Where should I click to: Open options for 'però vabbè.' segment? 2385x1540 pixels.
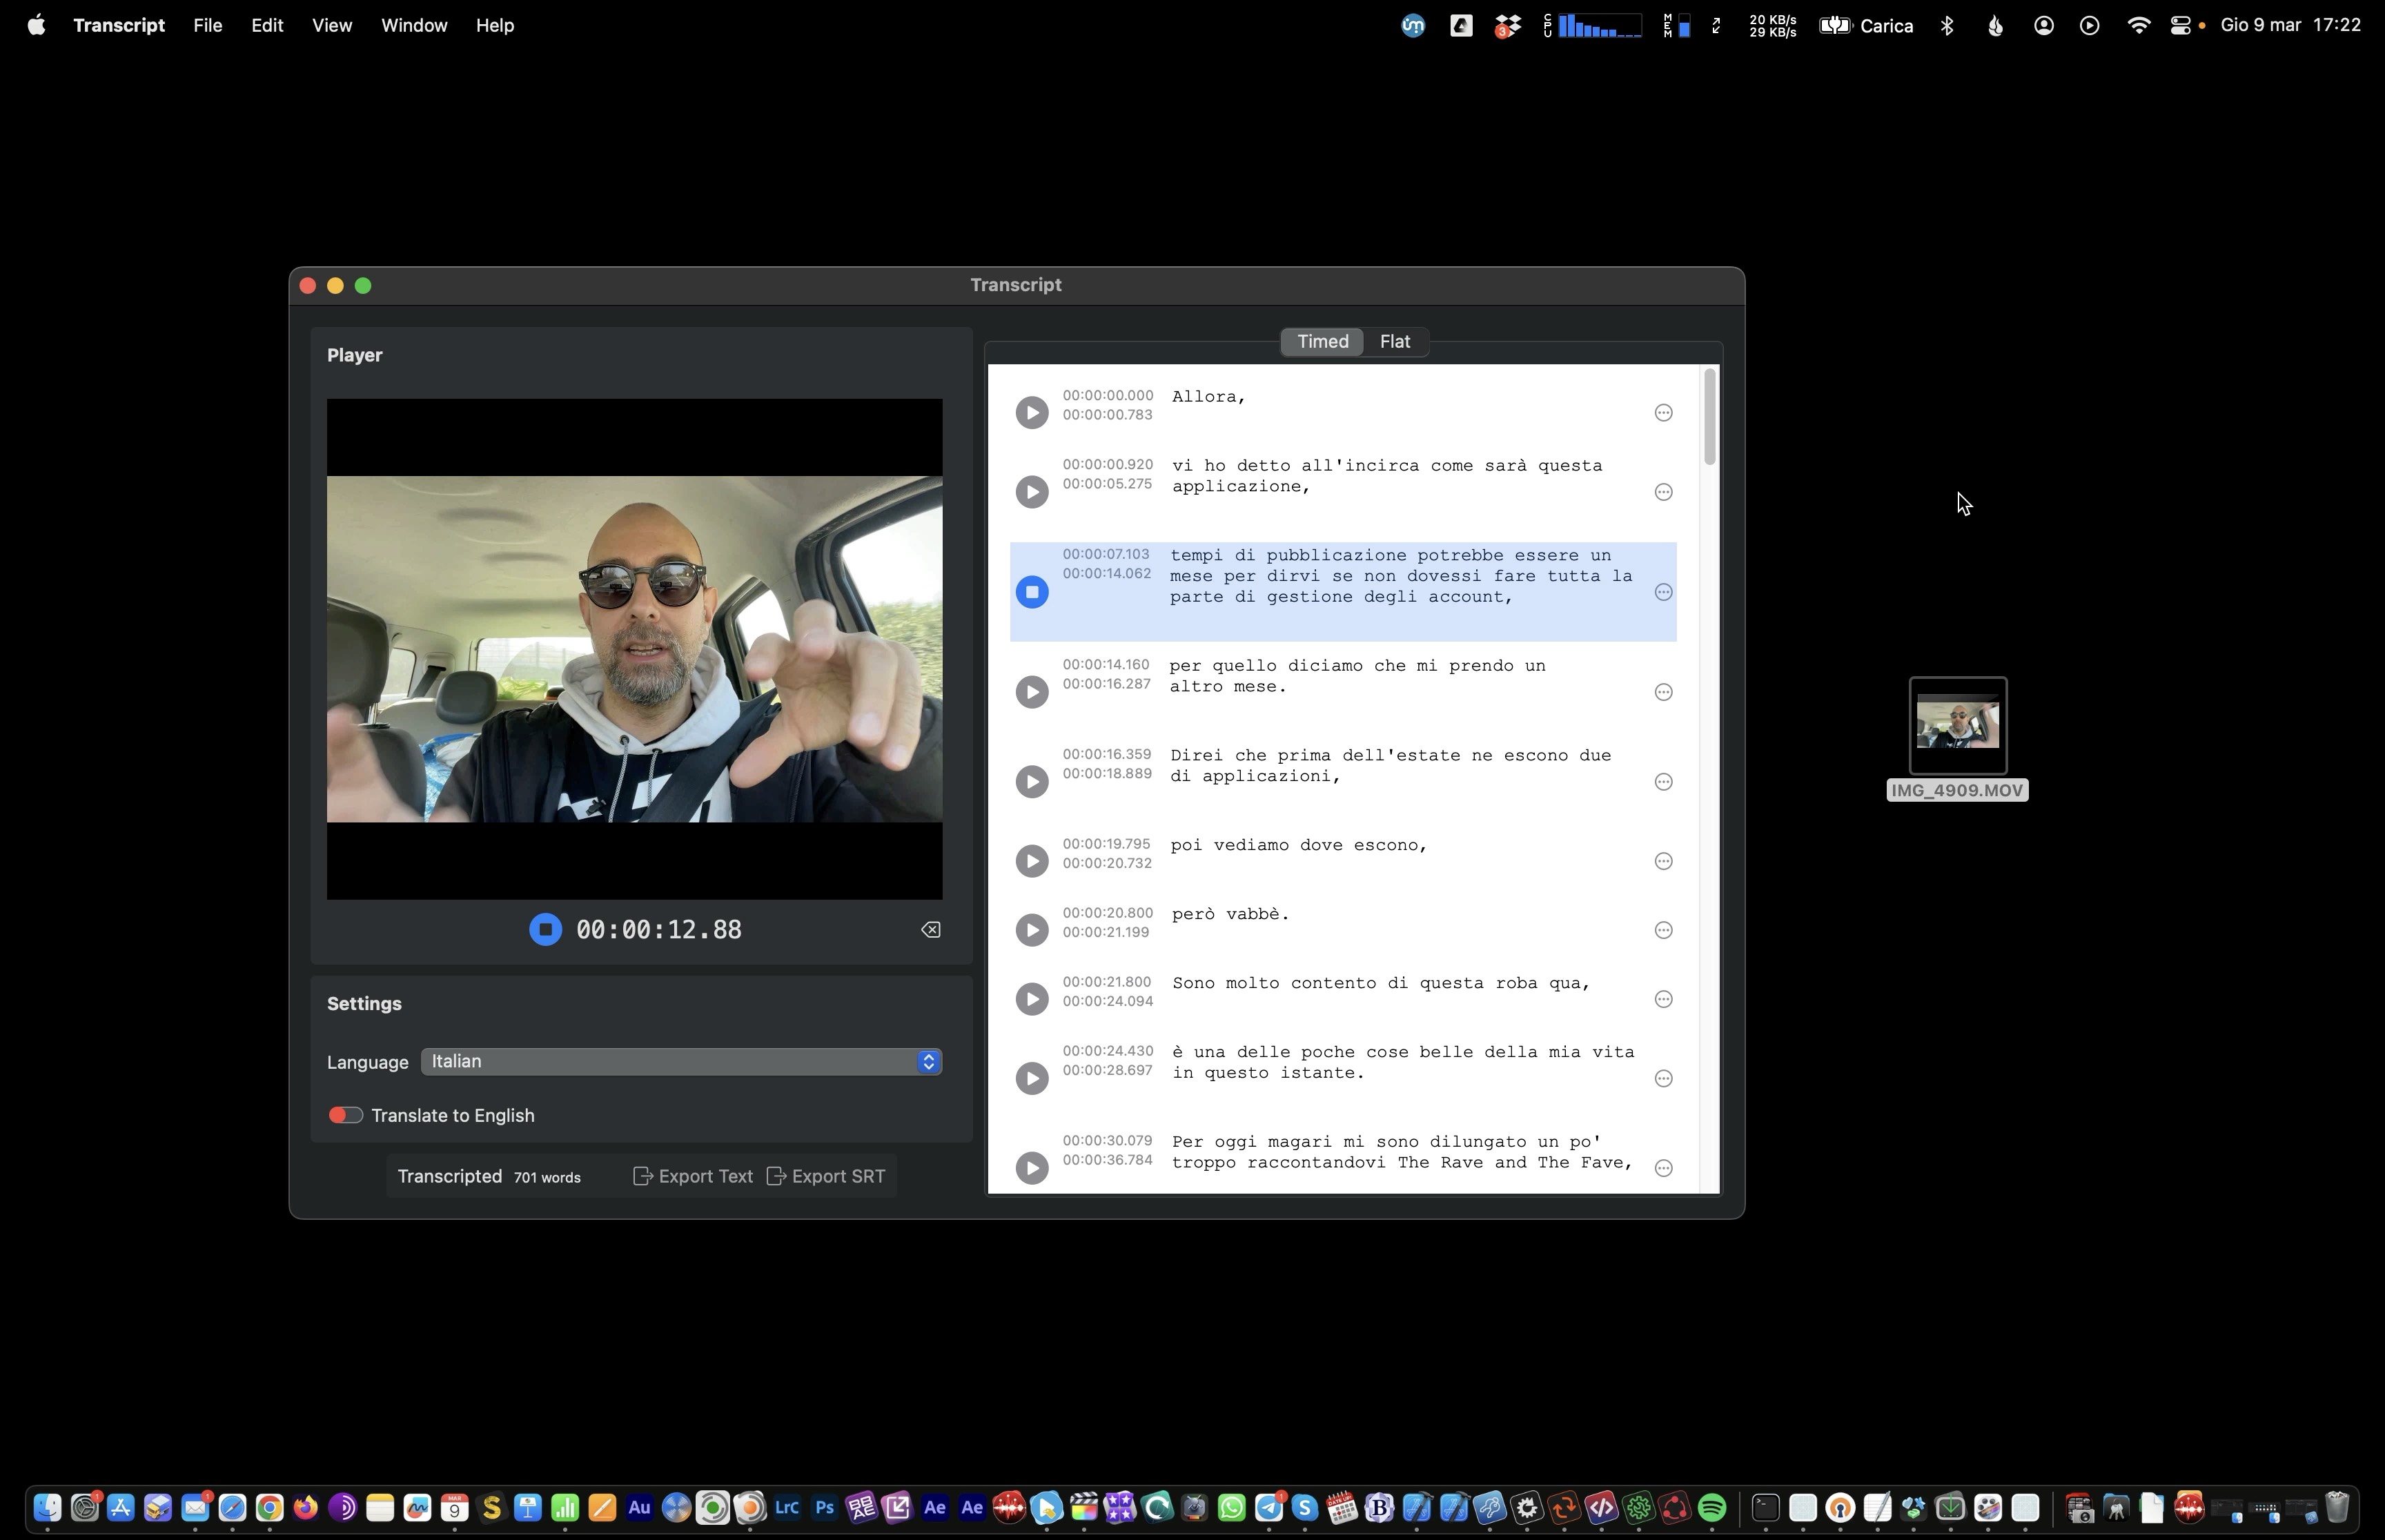[1663, 930]
